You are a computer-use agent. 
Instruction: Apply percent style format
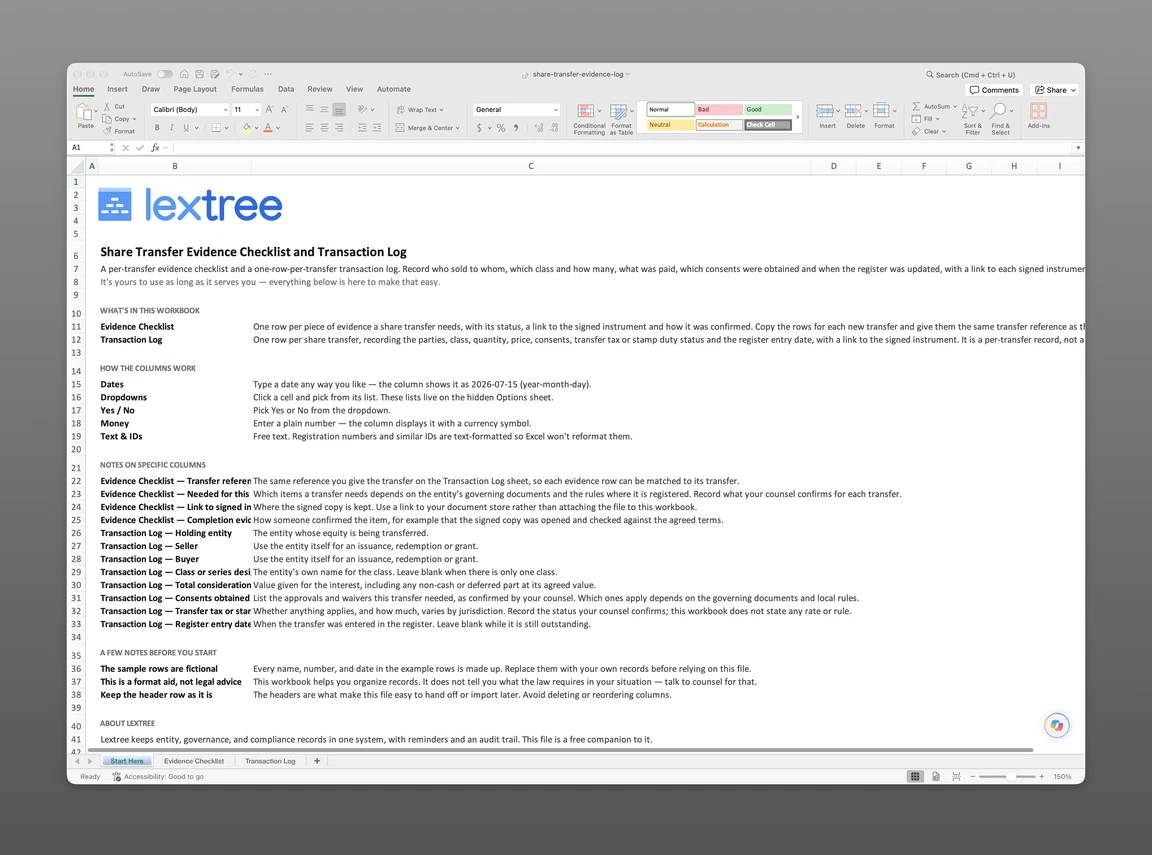pos(501,128)
